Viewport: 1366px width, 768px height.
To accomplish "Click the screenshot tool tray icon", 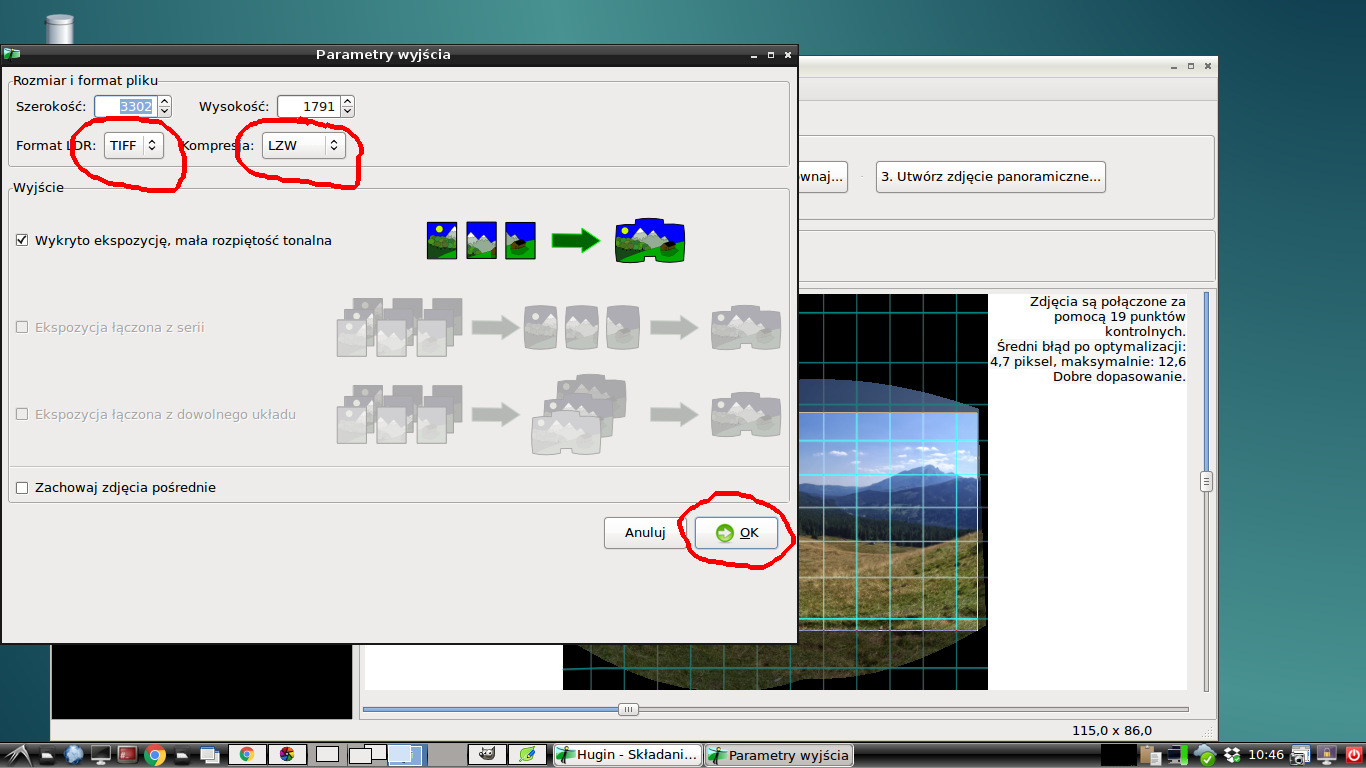I will pos(1300,755).
